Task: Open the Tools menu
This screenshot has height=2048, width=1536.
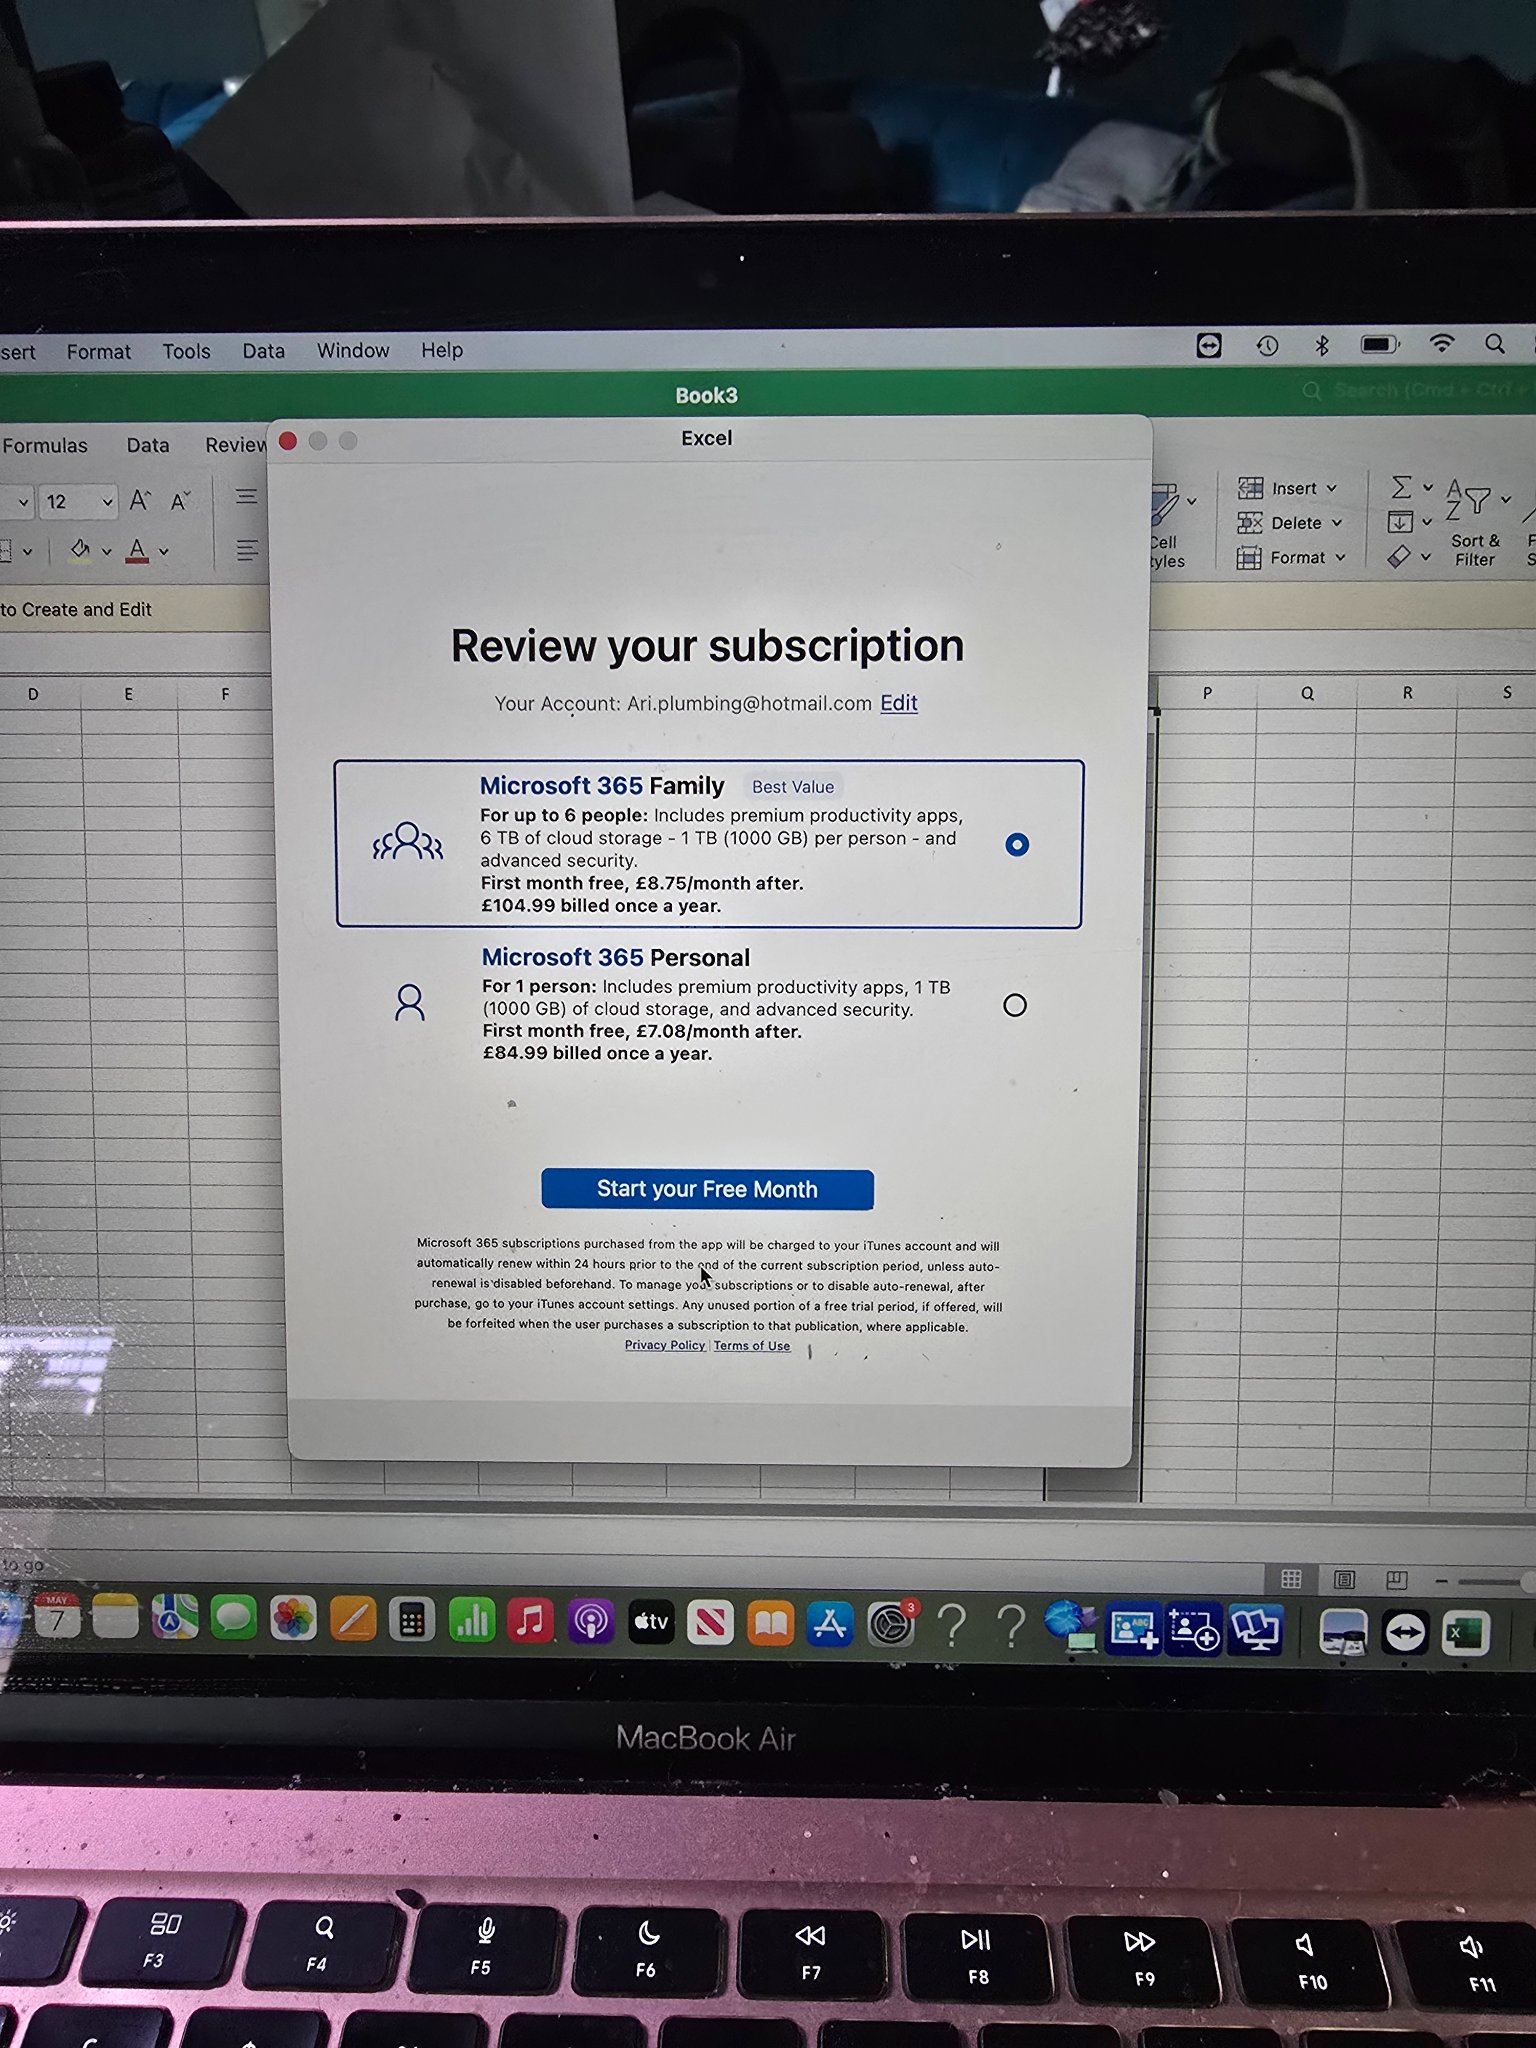Action: pyautogui.click(x=187, y=351)
